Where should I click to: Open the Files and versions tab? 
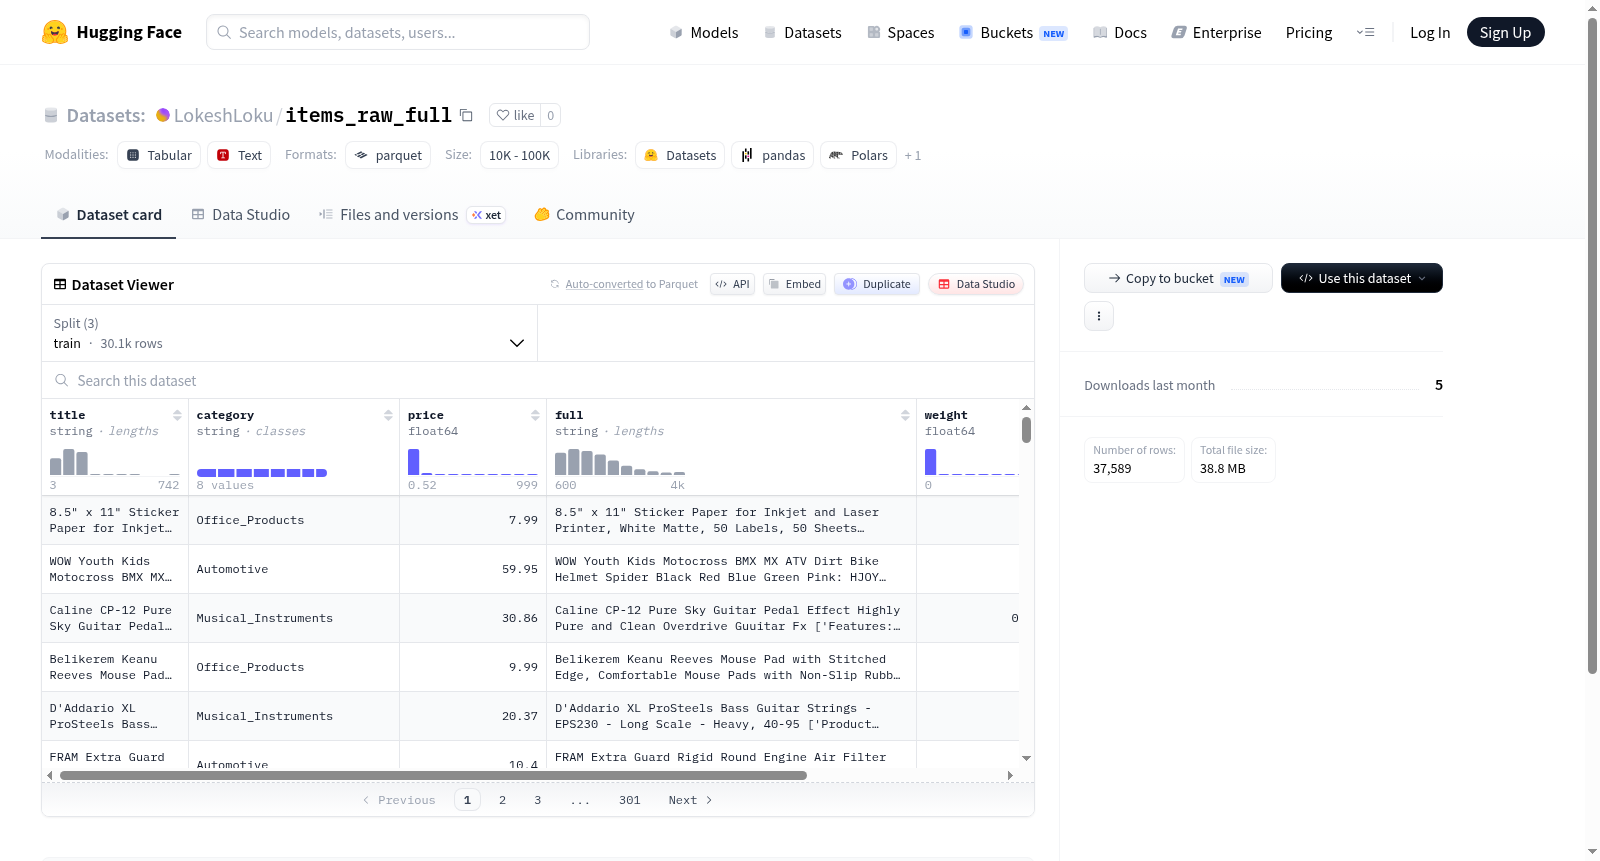pyautogui.click(x=412, y=215)
